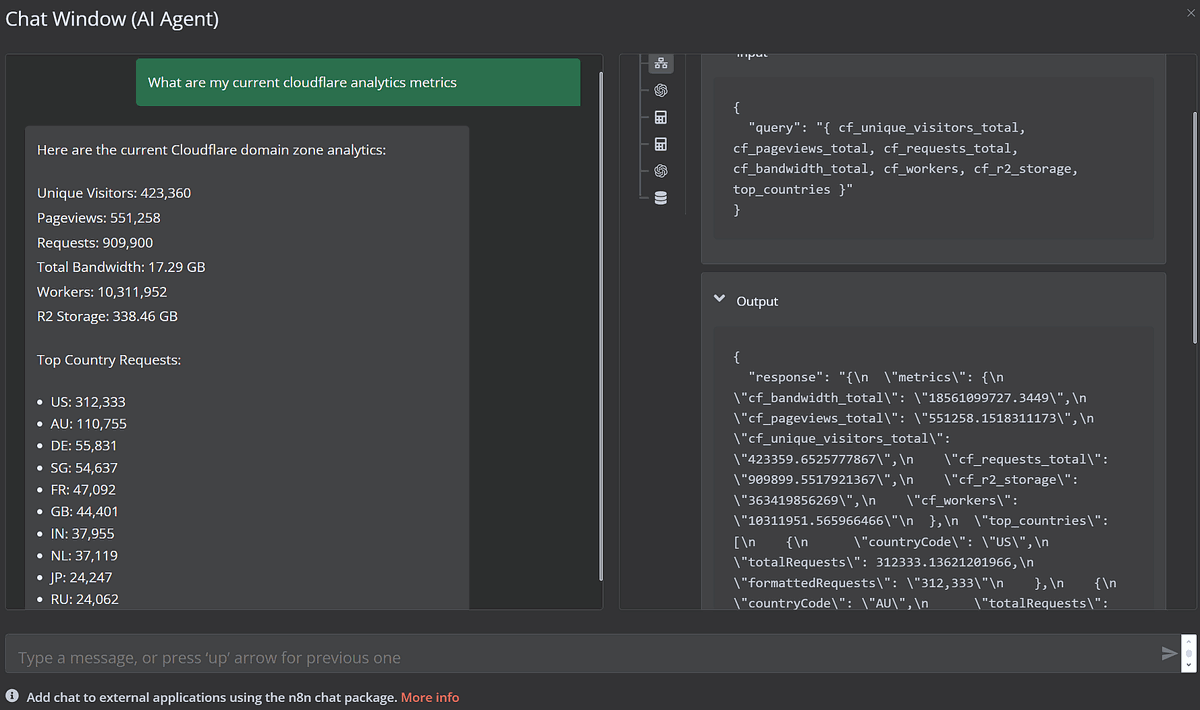
Task: Open the OpenAI node just above the database icon
Action: 660,170
